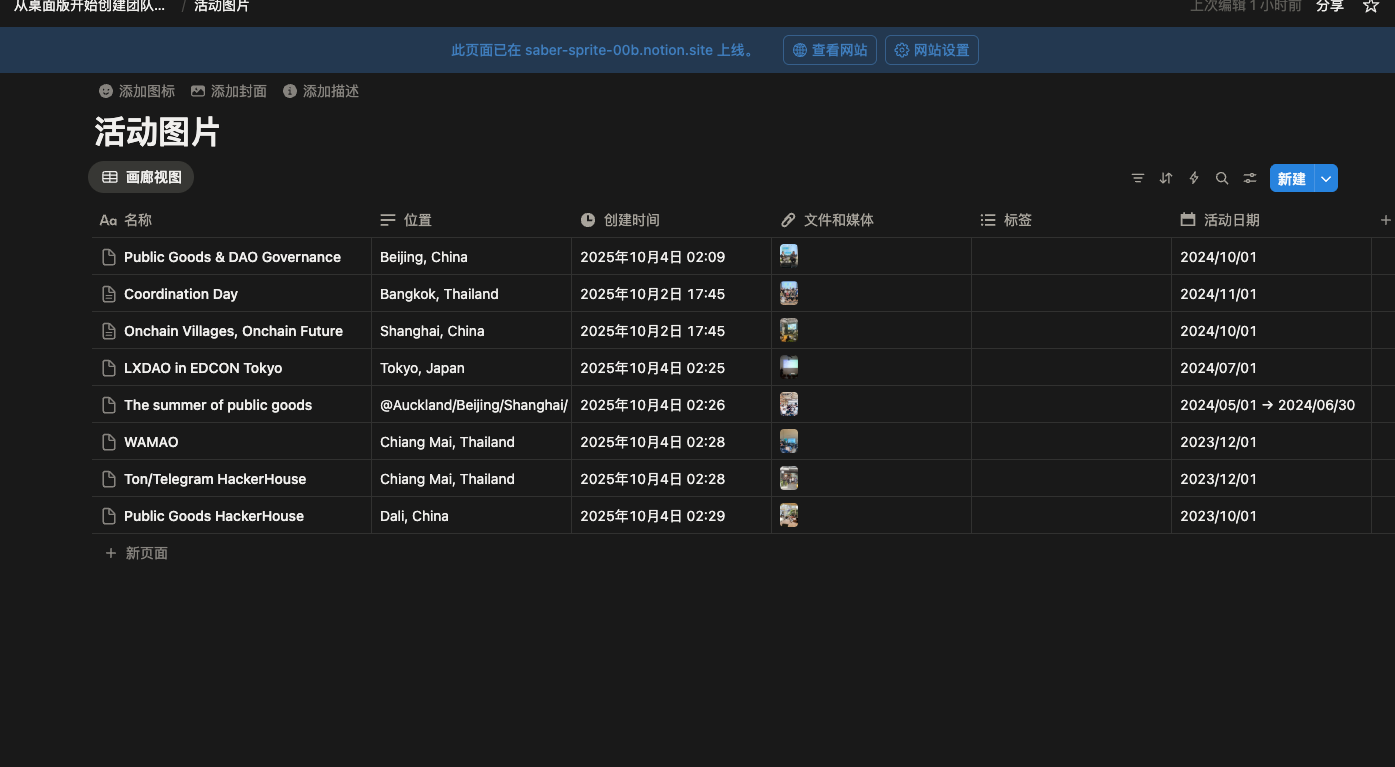Click the 查看网站 button
The height and width of the screenshot is (767, 1395).
point(830,50)
